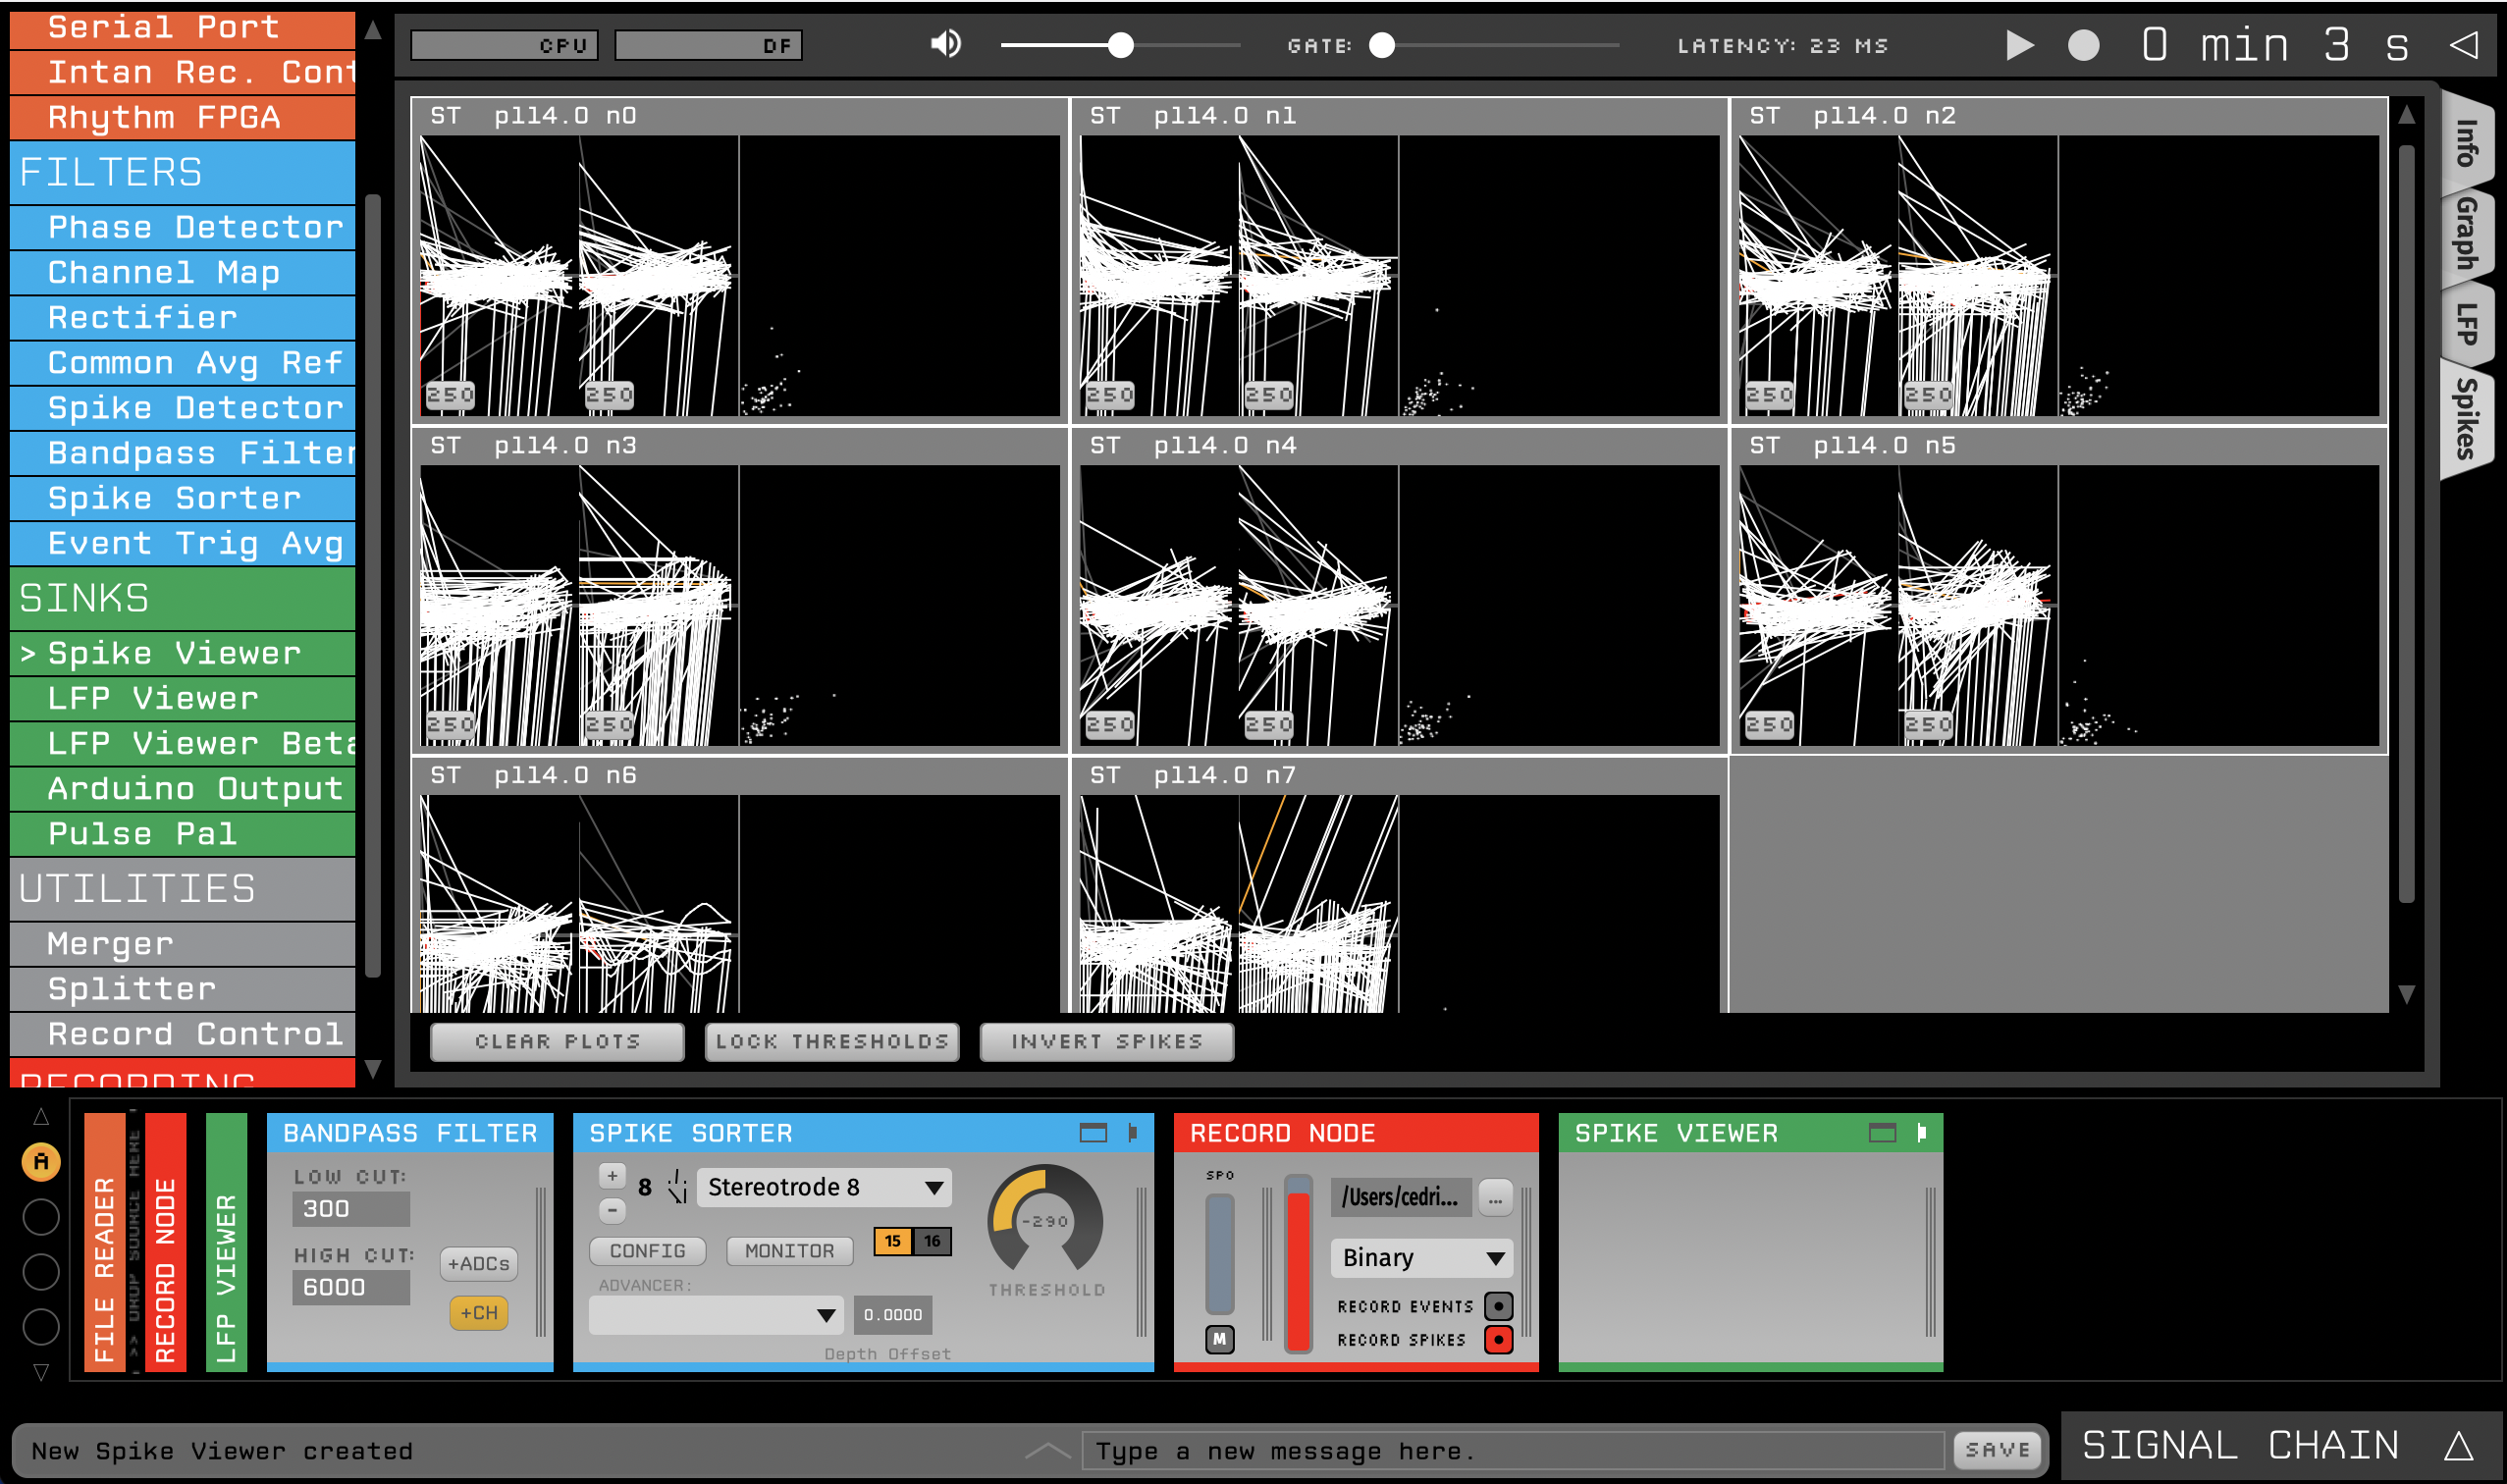2507x1484 pixels.
Task: Click the electrode channel arrows icon beside Stereotrode 8
Action: [677, 1186]
